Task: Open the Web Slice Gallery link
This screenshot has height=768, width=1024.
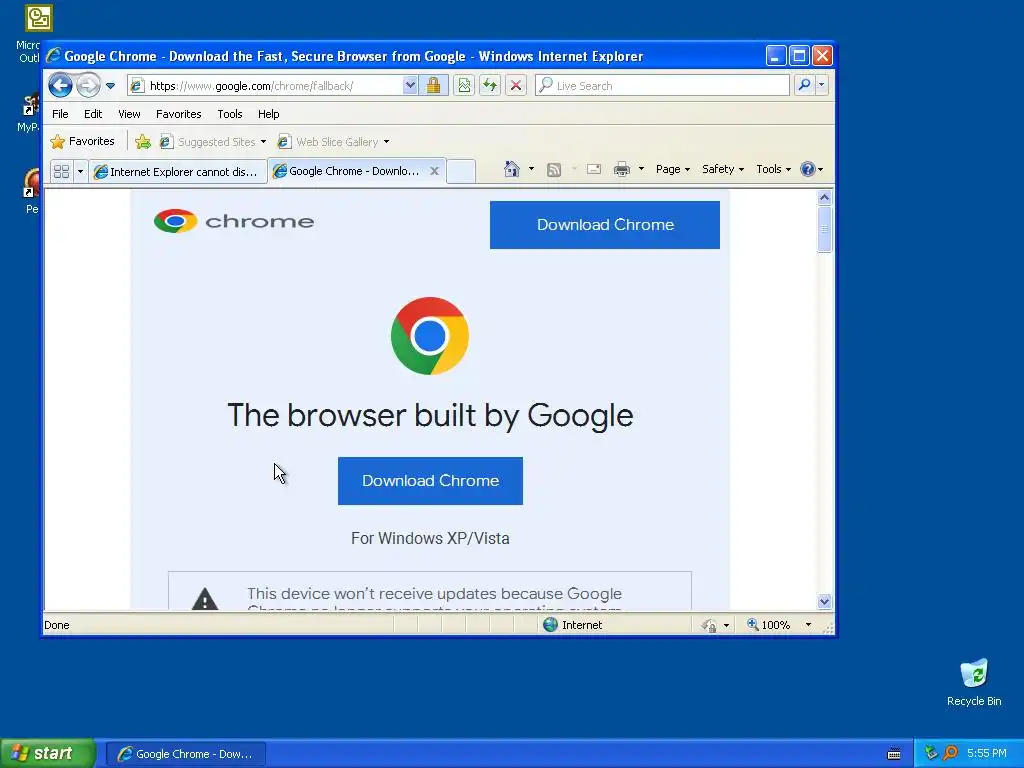Action: (328, 142)
